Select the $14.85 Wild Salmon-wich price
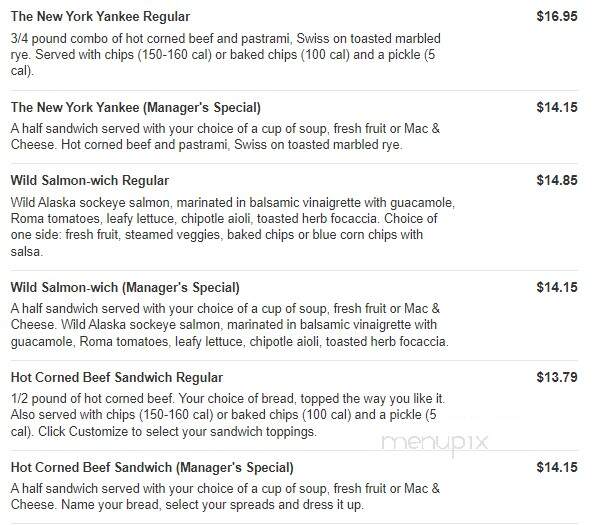This screenshot has width=614, height=525. pyautogui.click(x=557, y=180)
